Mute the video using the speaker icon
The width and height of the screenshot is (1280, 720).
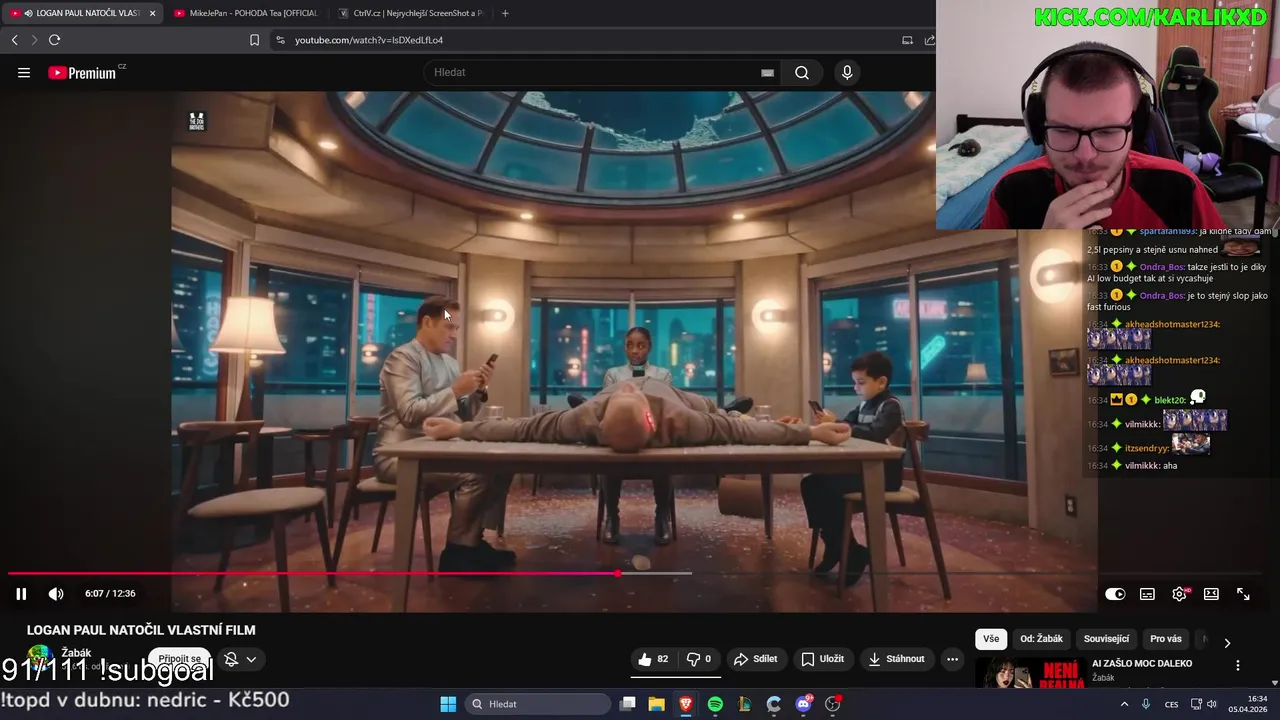(x=56, y=594)
